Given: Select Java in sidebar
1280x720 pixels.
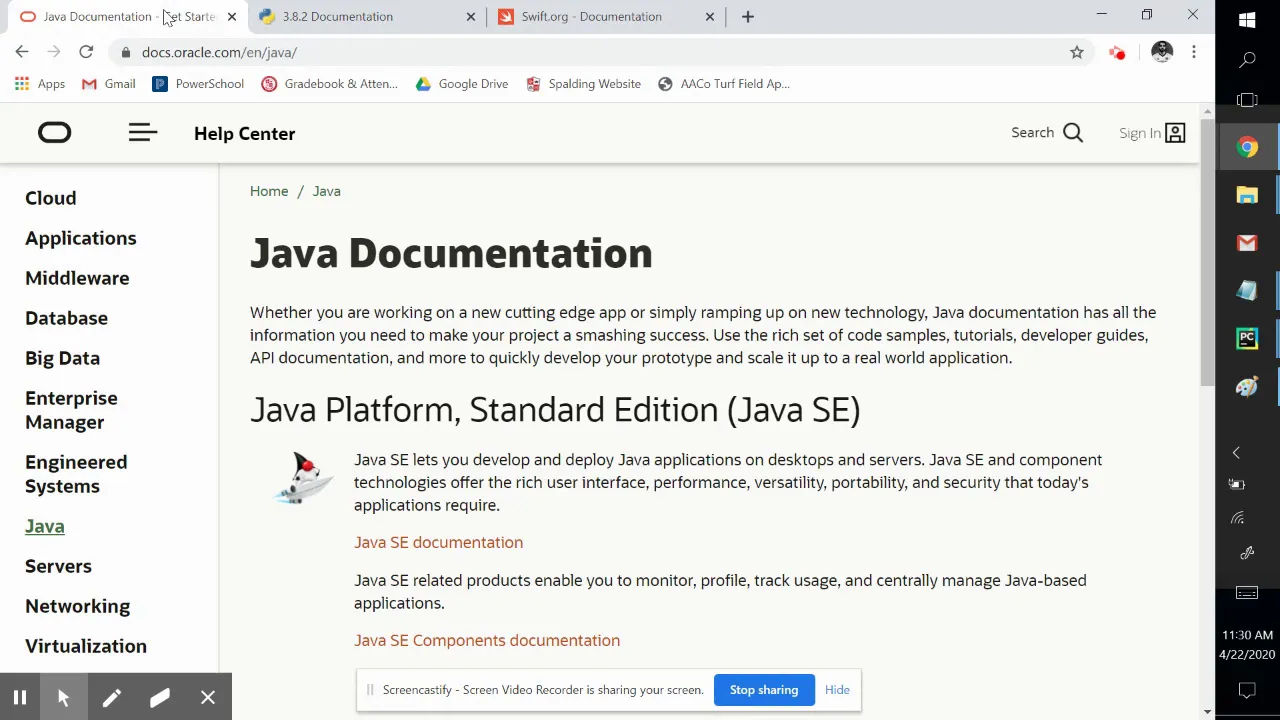Looking at the screenshot, I should [44, 526].
